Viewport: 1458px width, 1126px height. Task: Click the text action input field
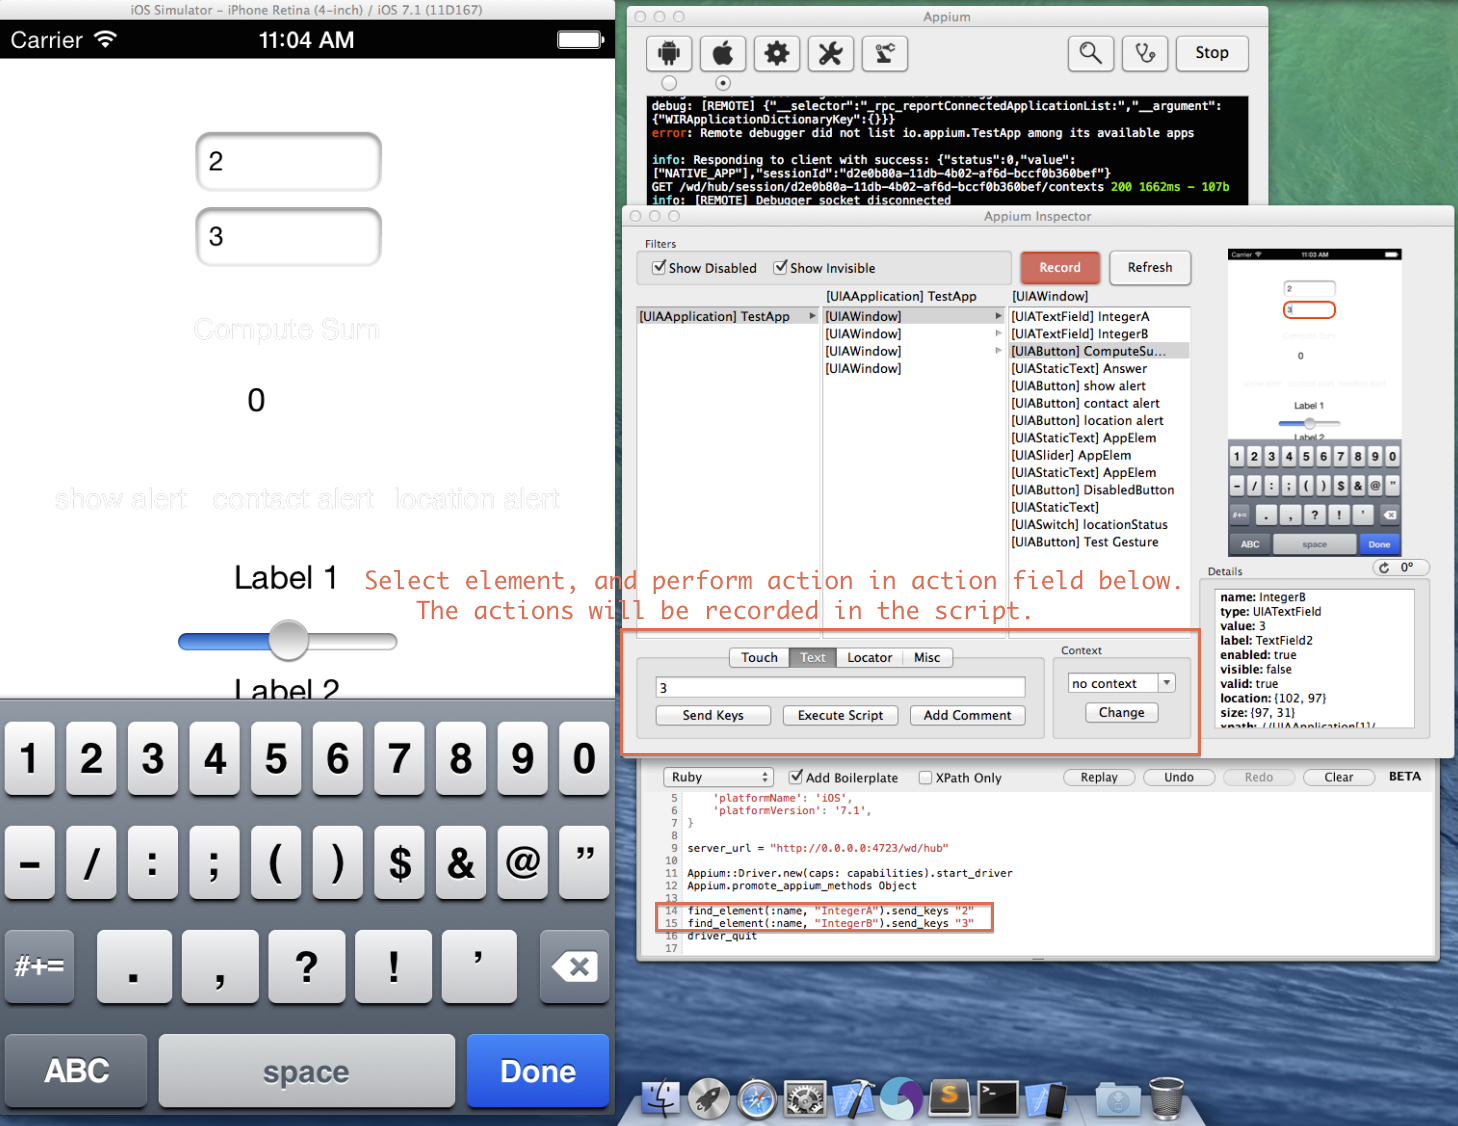840,687
